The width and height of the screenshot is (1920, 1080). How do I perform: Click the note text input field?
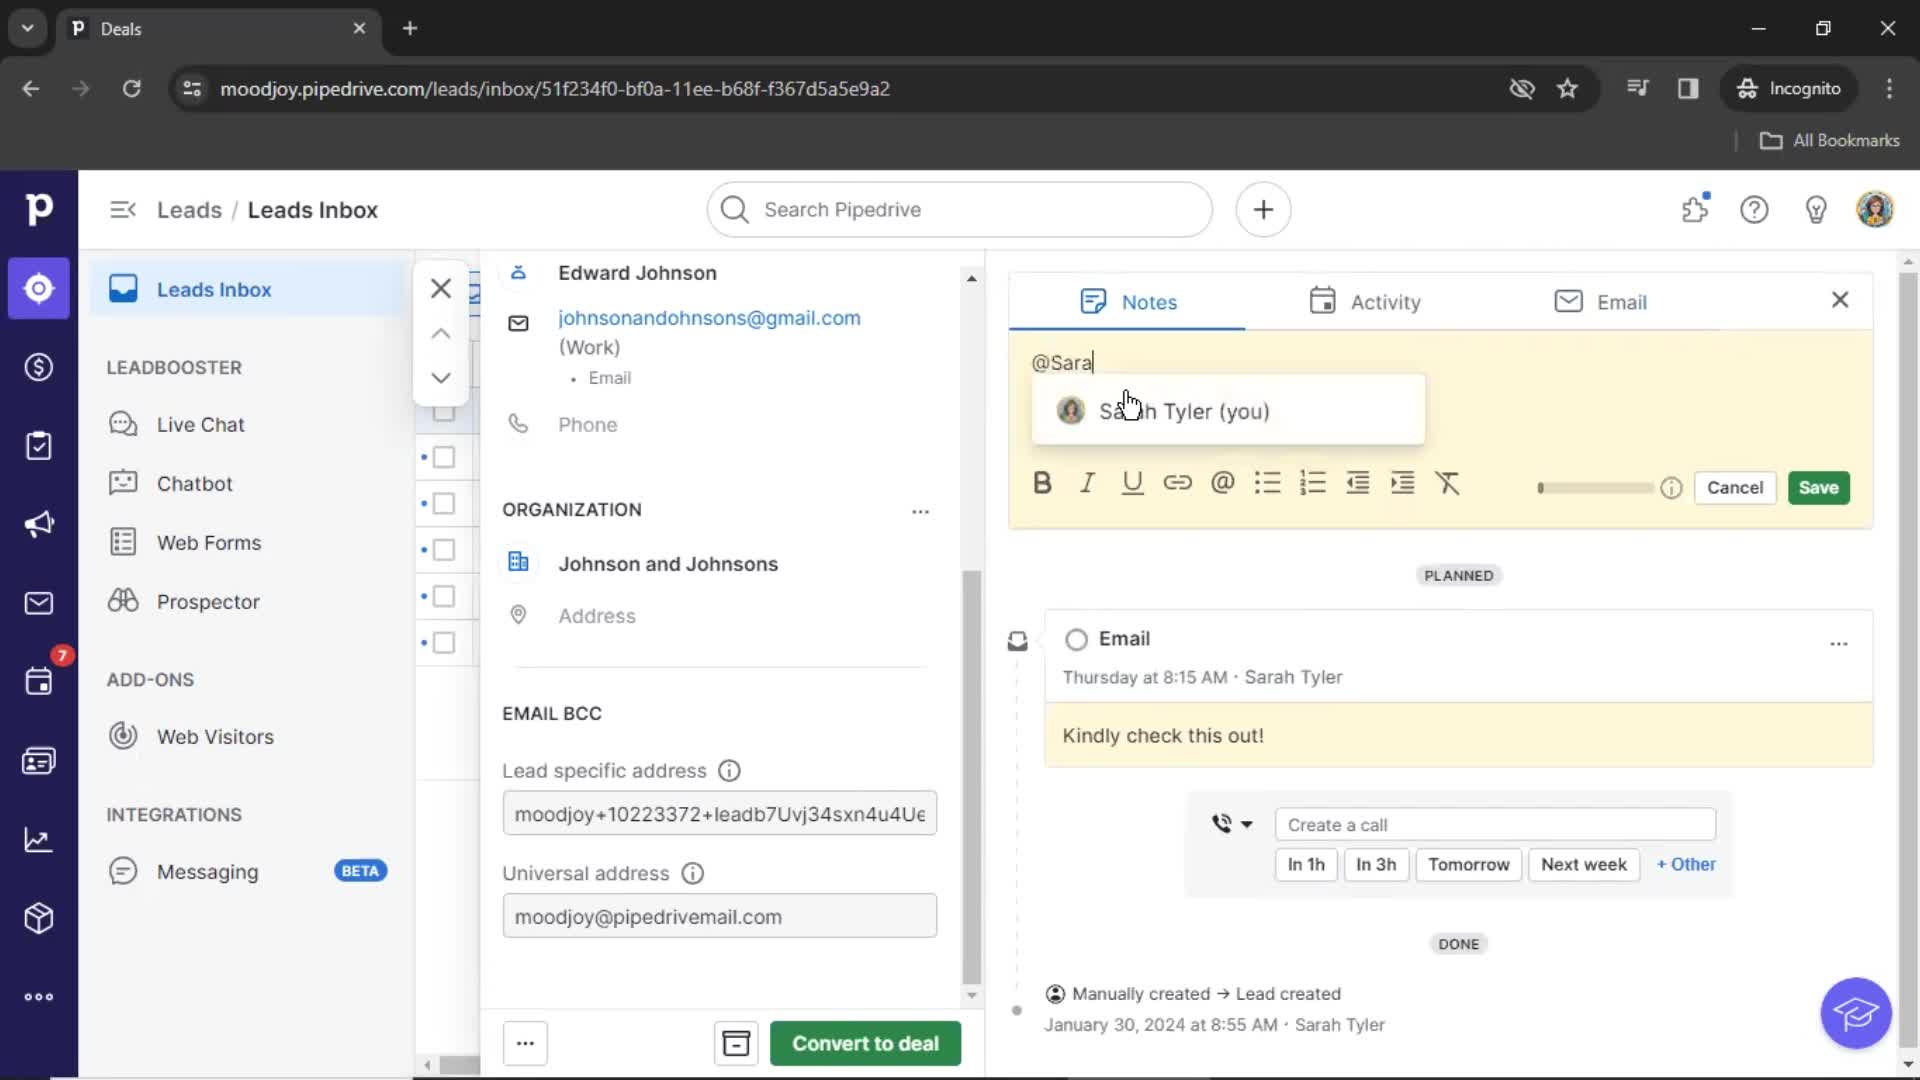1437,363
